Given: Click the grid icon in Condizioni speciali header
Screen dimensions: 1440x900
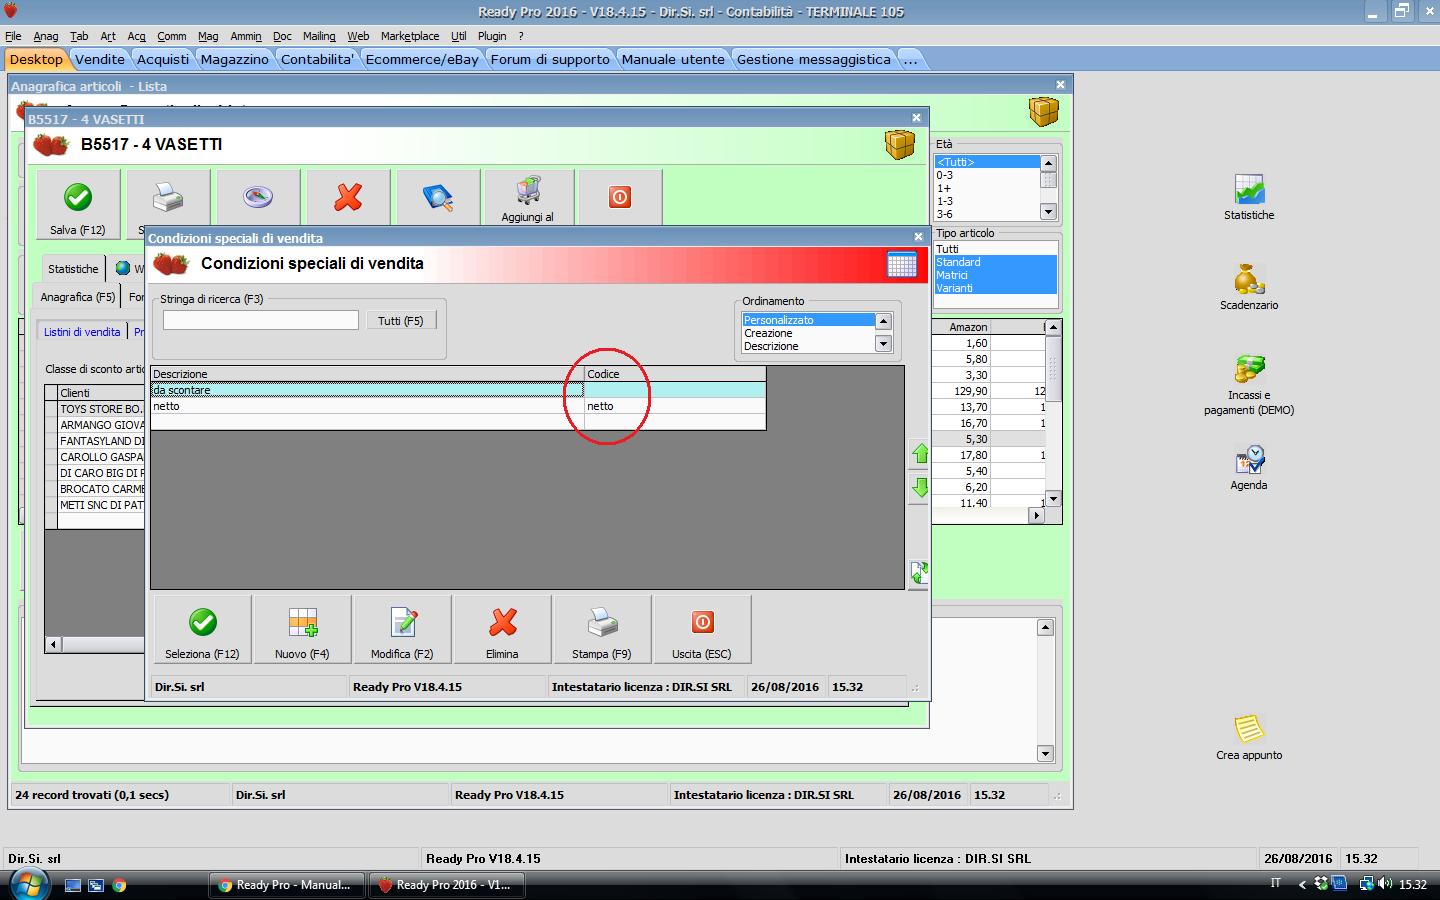Looking at the screenshot, I should (x=902, y=264).
